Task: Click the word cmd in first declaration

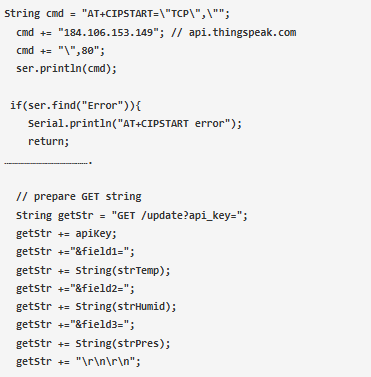Action: 55,14
